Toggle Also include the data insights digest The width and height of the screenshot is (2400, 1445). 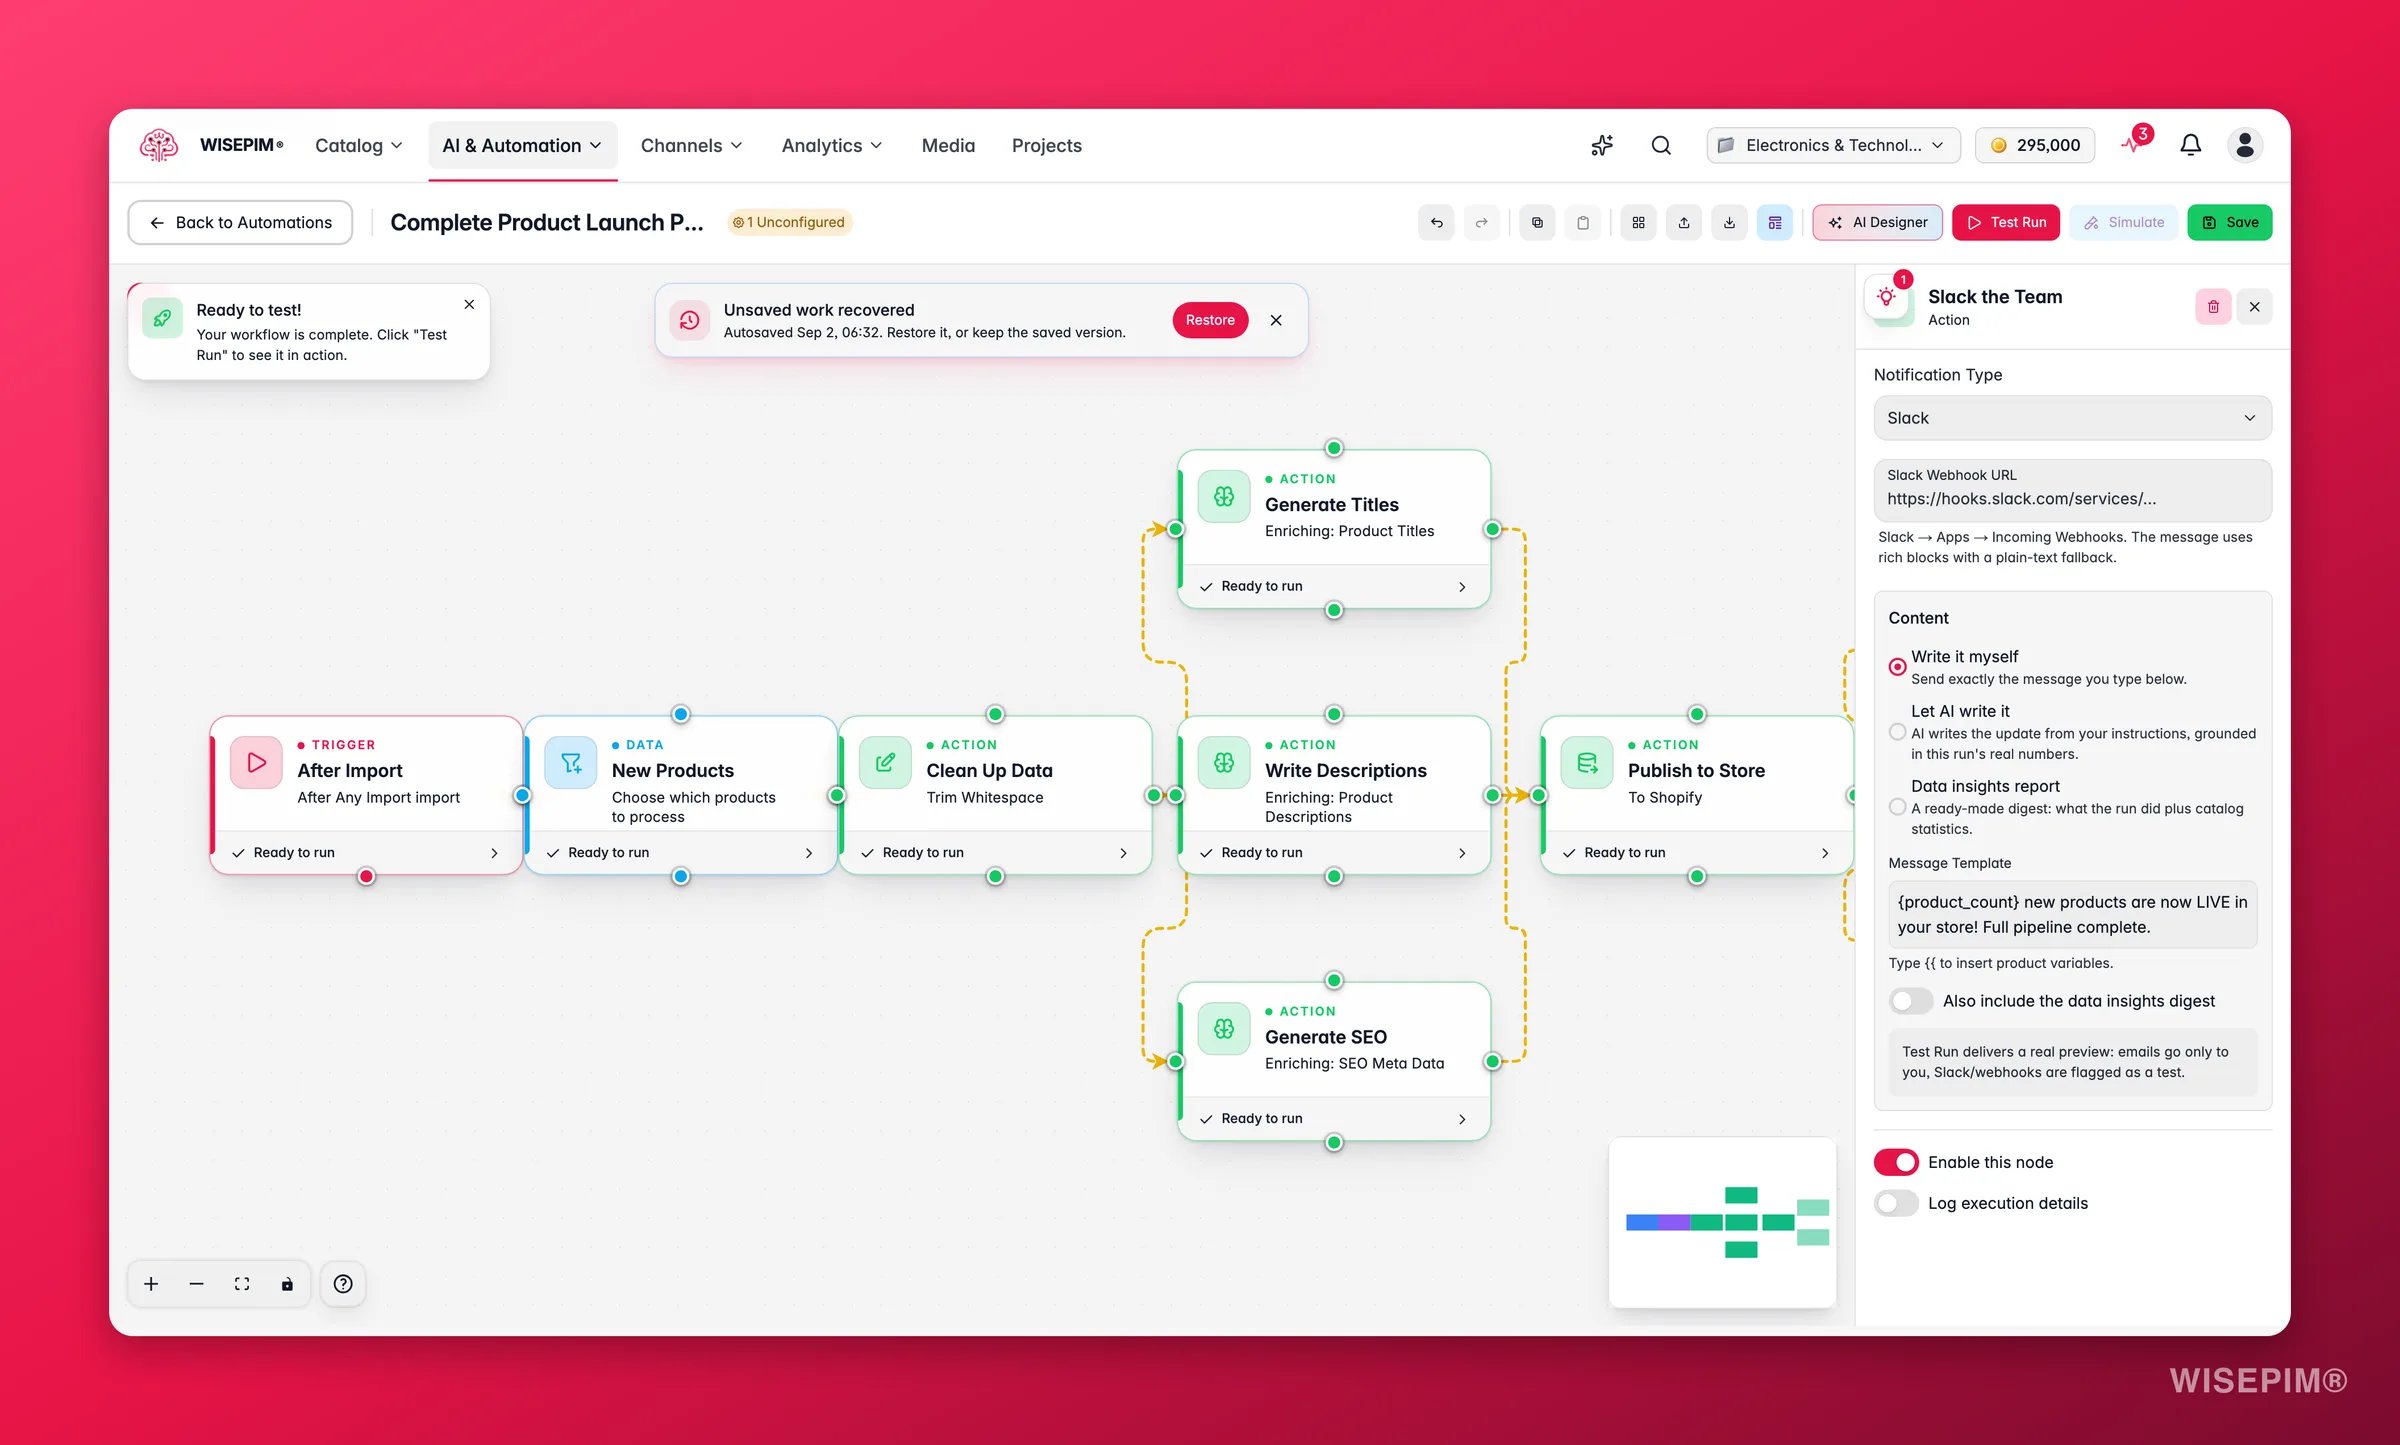point(1910,1001)
